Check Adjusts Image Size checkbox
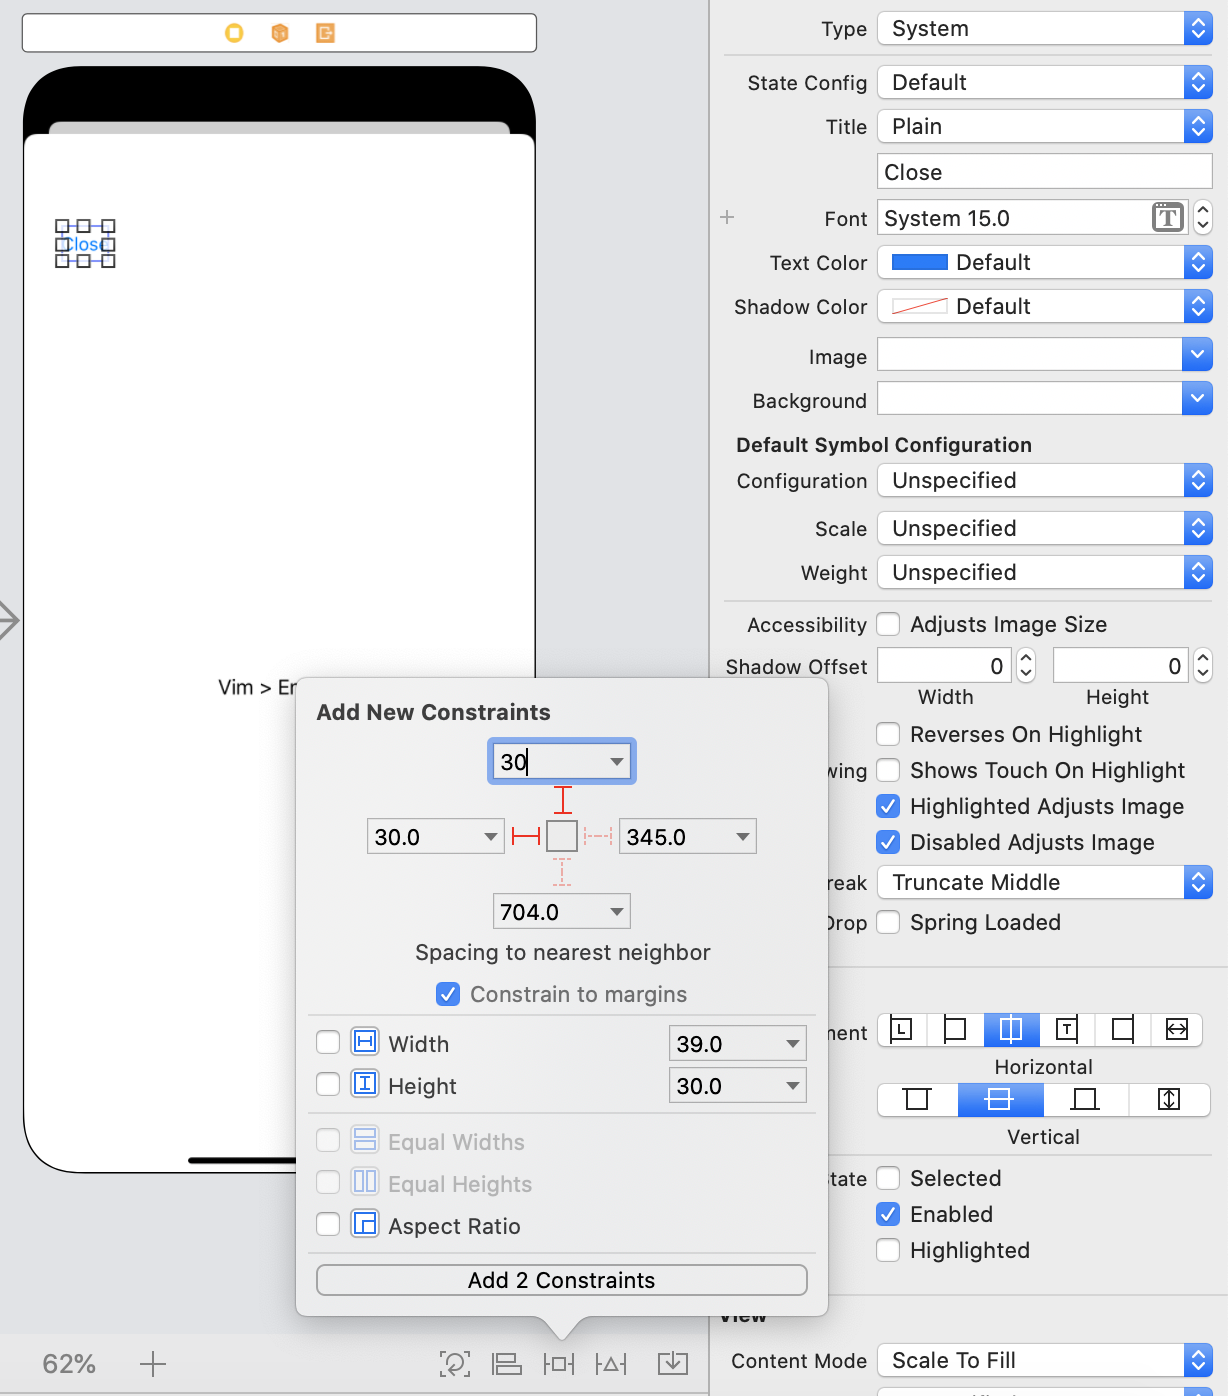 click(888, 624)
